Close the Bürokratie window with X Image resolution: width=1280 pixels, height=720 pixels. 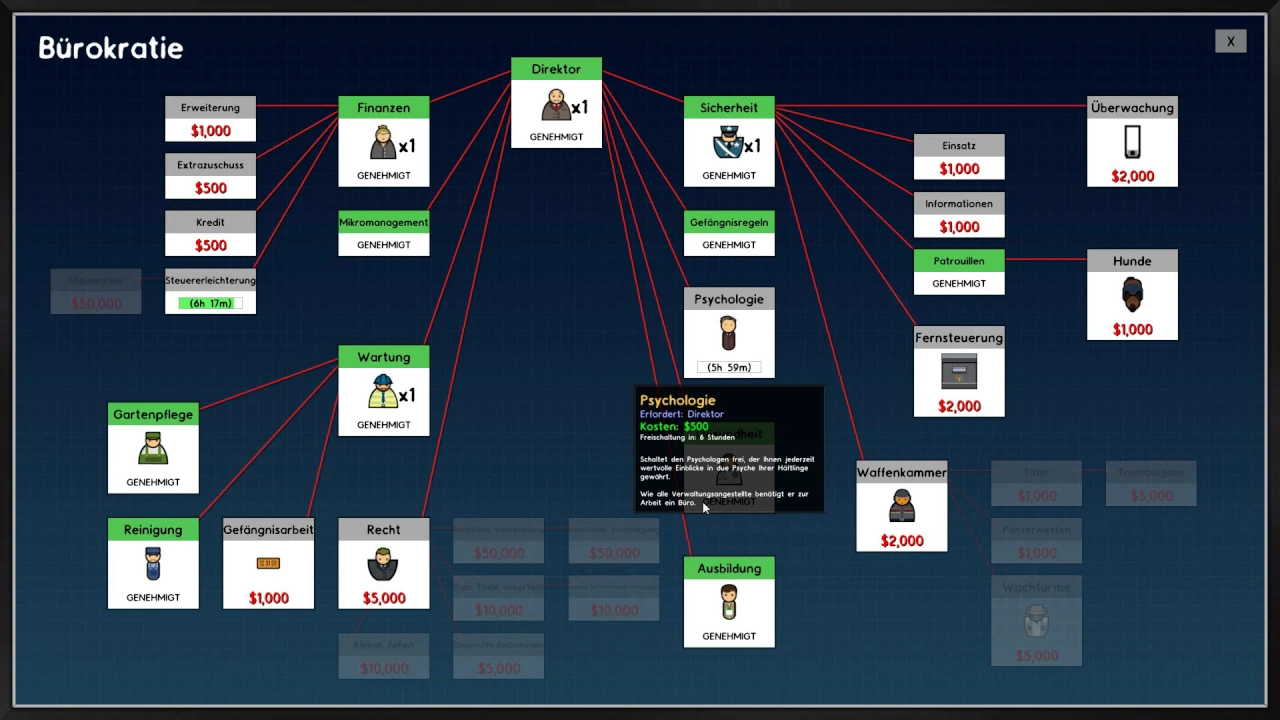point(1231,41)
